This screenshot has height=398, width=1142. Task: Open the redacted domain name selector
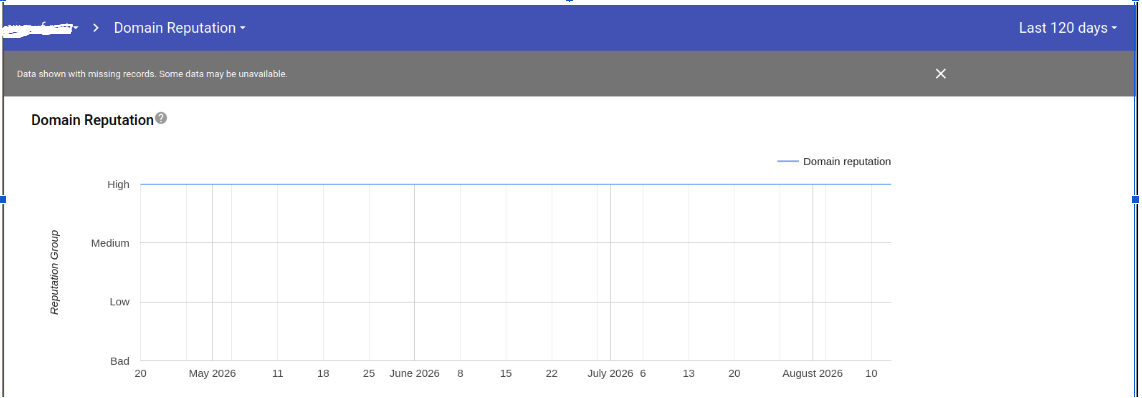pyautogui.click(x=41, y=28)
